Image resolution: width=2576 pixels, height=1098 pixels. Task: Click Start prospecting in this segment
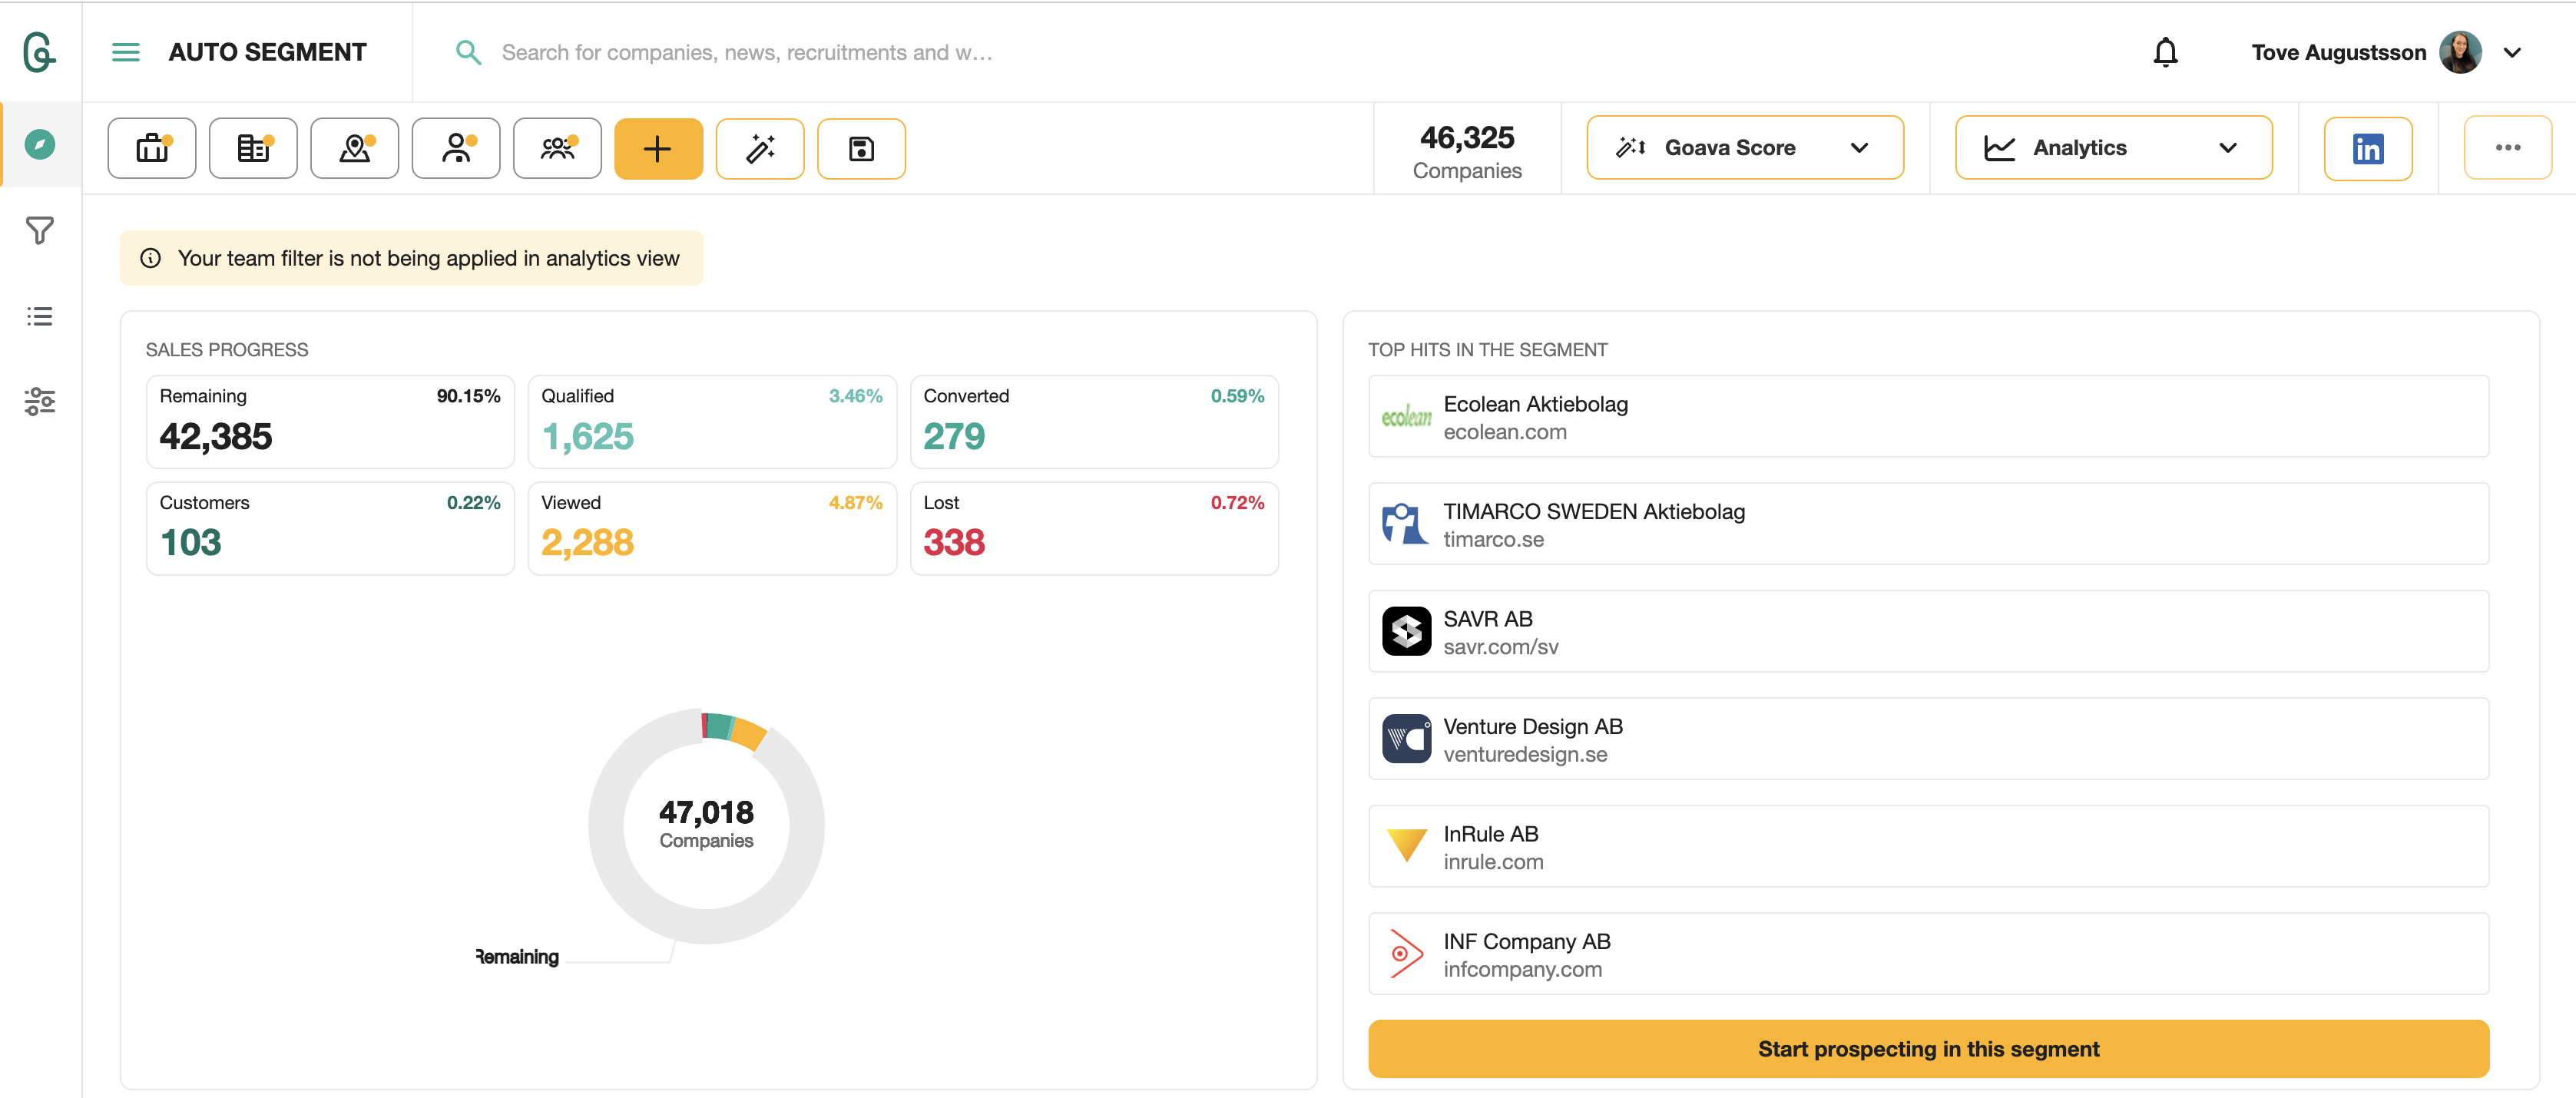[x=1927, y=1048]
